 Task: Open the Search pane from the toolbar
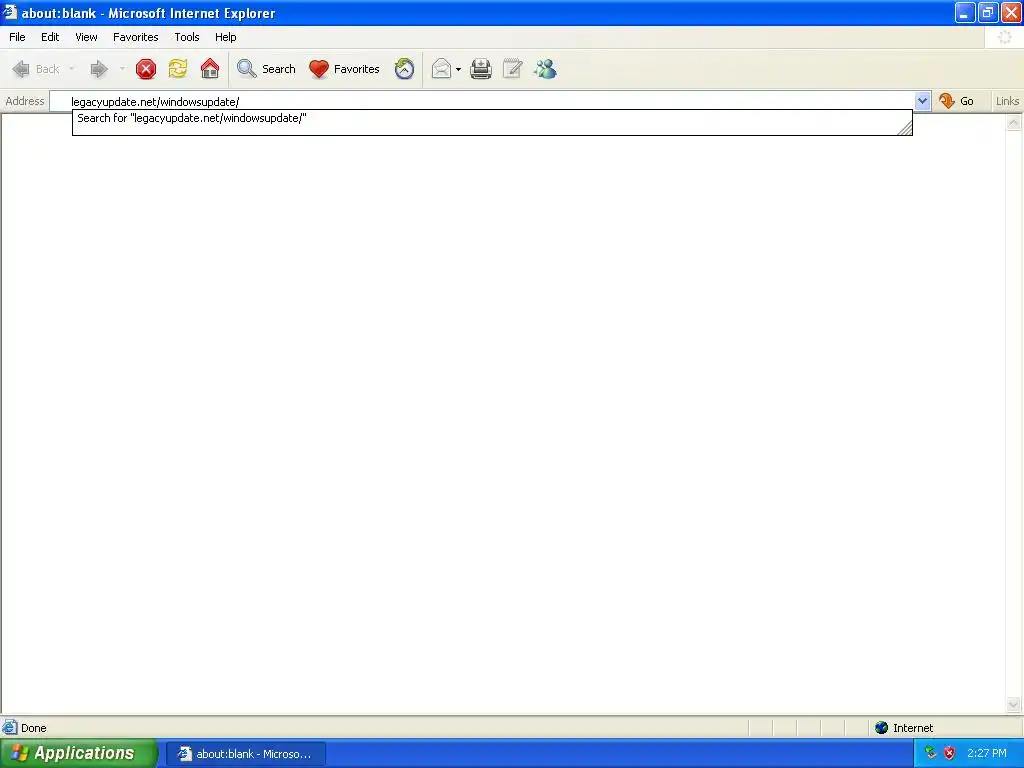266,69
